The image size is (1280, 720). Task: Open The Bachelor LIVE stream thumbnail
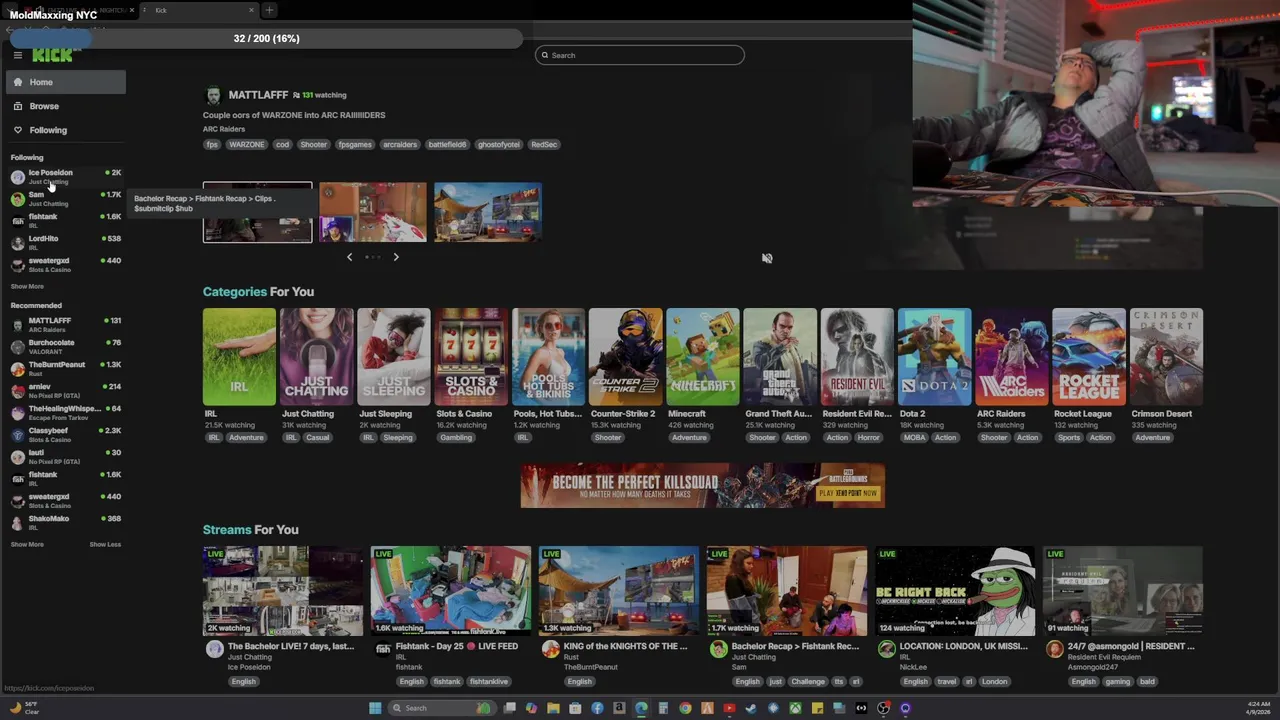pyautogui.click(x=283, y=591)
